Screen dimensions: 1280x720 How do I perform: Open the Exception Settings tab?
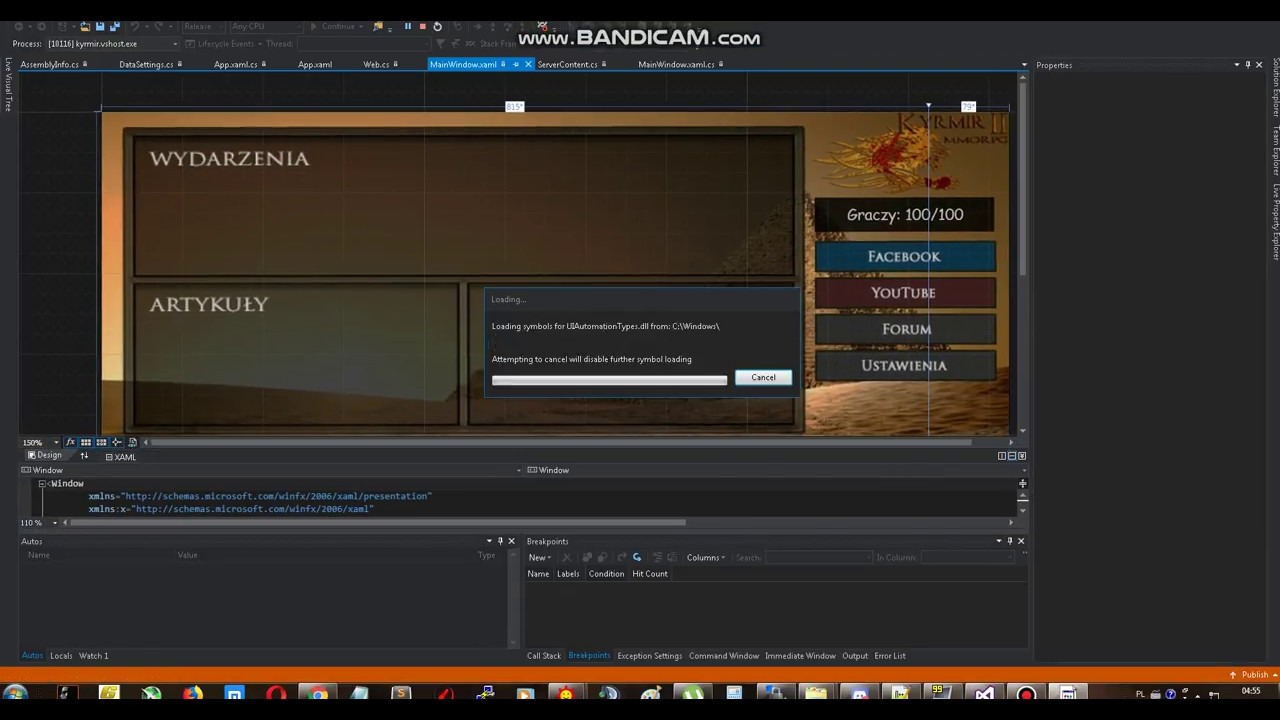(x=649, y=656)
